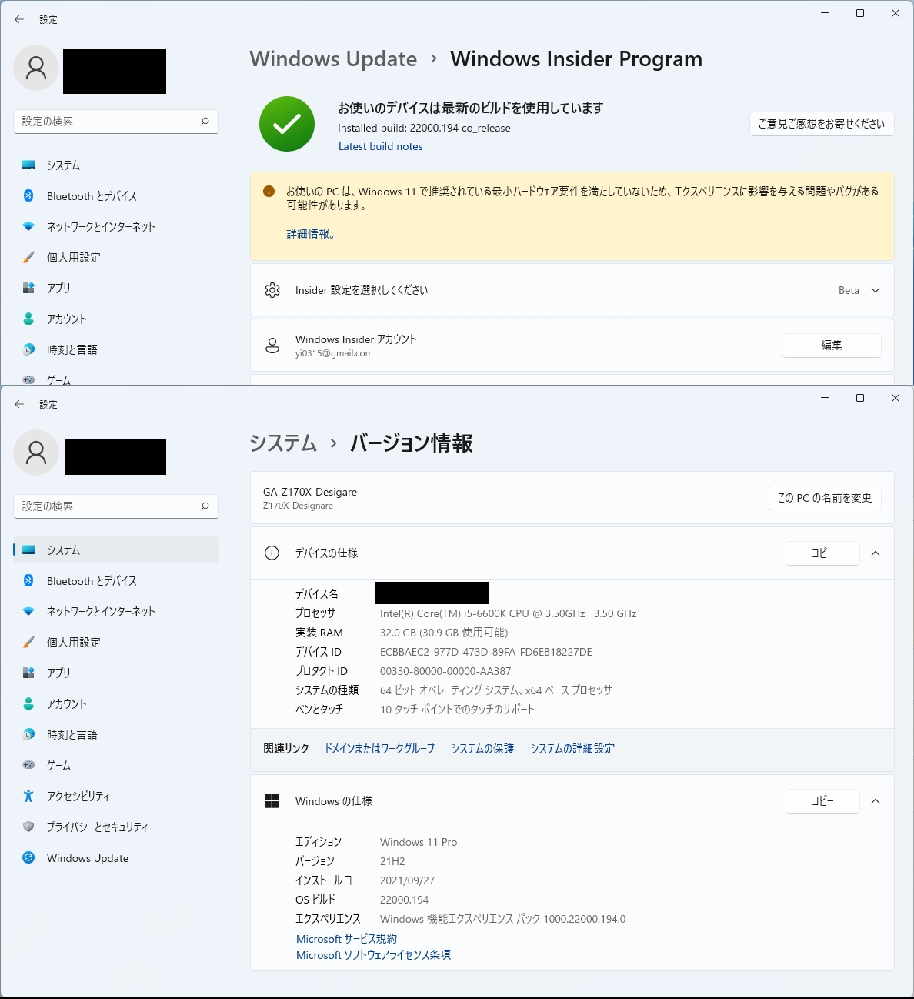Open the Latest build notes link
The image size is (914, 999).
(x=380, y=146)
